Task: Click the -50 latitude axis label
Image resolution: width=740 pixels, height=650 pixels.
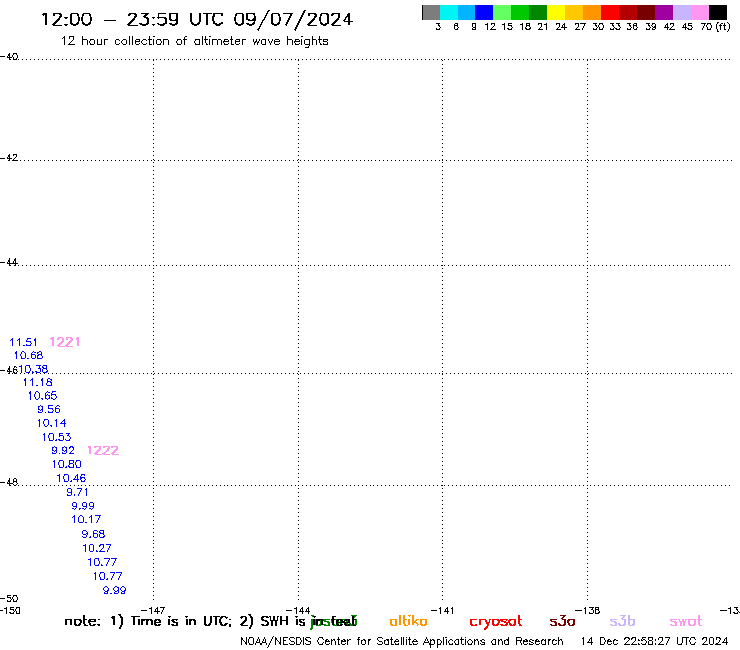Action: (x=9, y=599)
